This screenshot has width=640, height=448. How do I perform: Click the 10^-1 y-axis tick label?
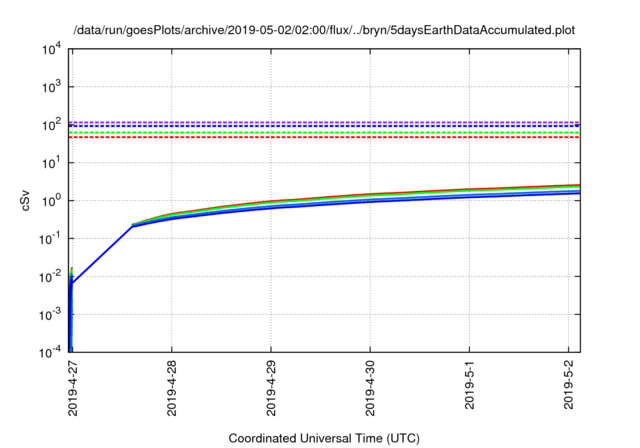(x=51, y=239)
